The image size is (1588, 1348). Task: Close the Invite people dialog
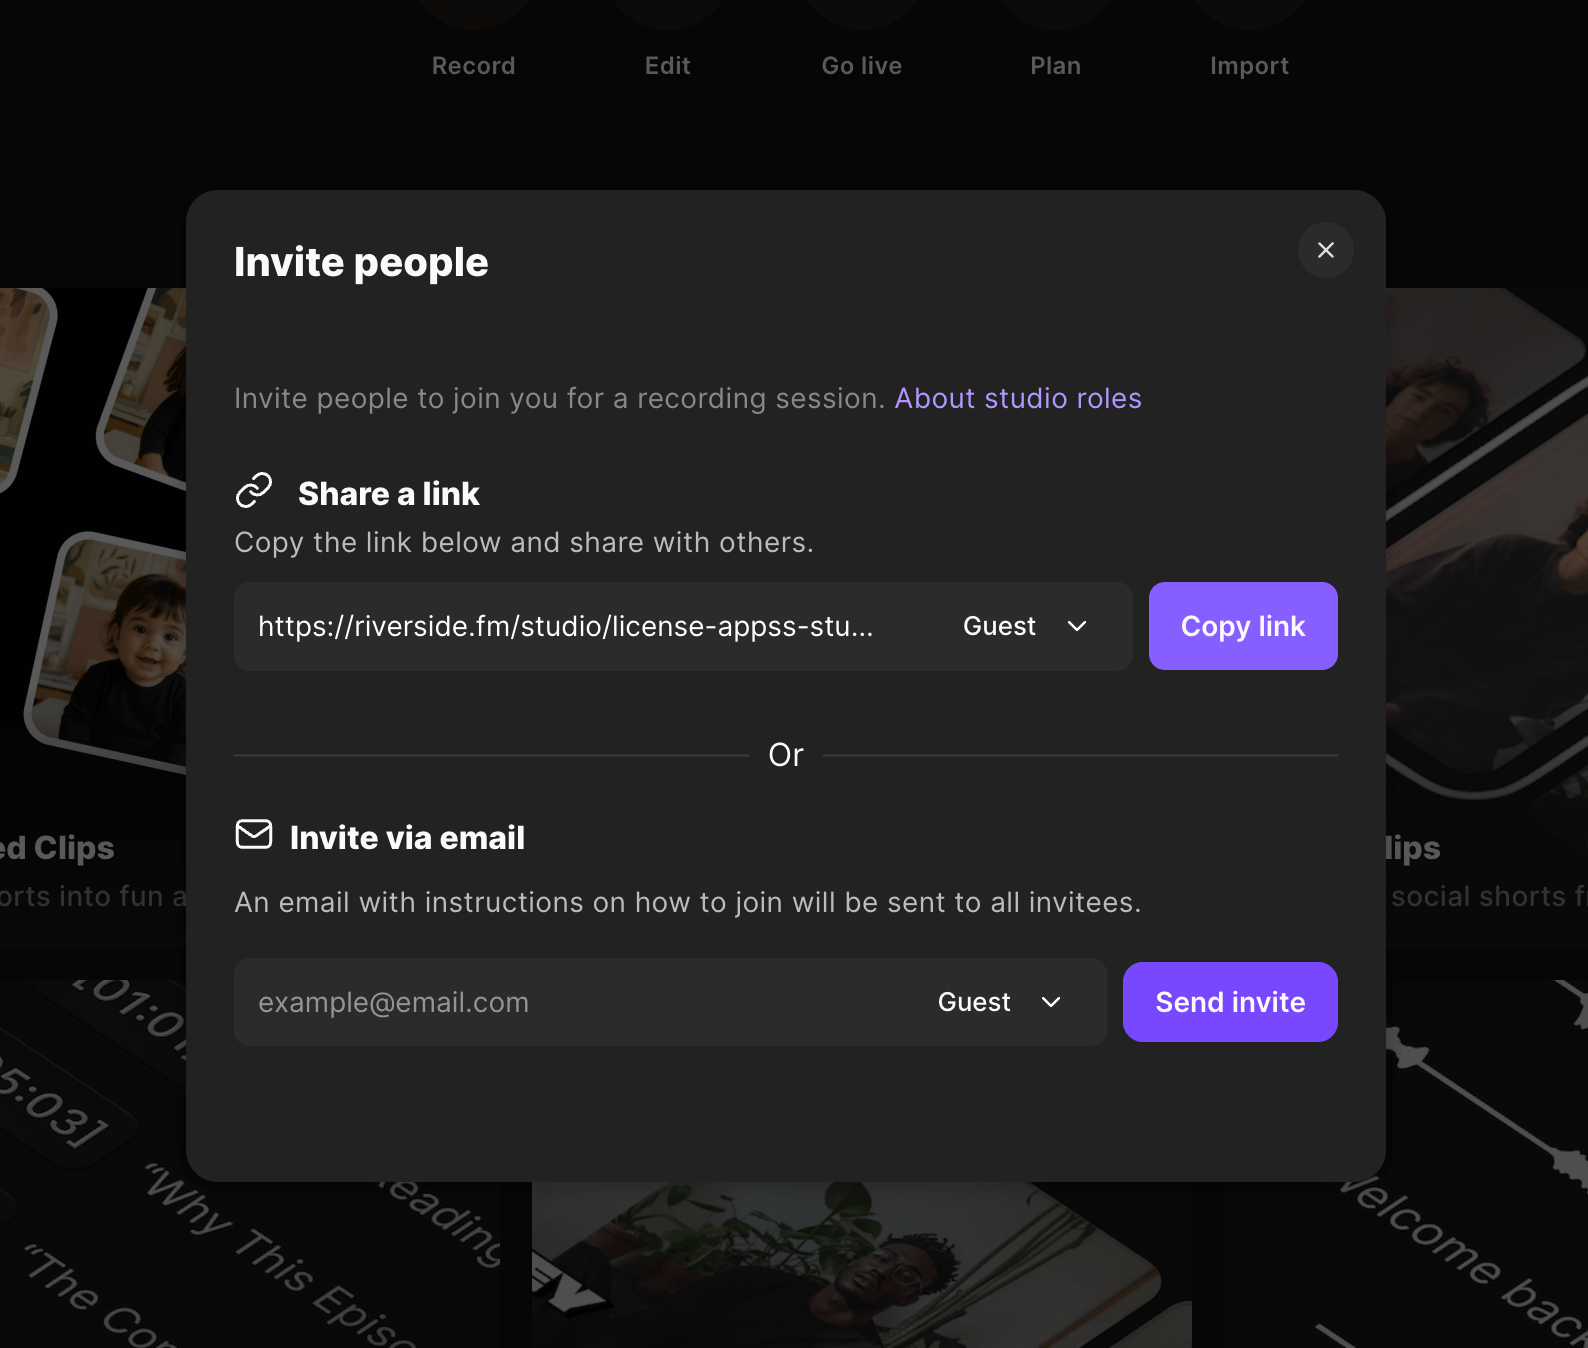1325,250
